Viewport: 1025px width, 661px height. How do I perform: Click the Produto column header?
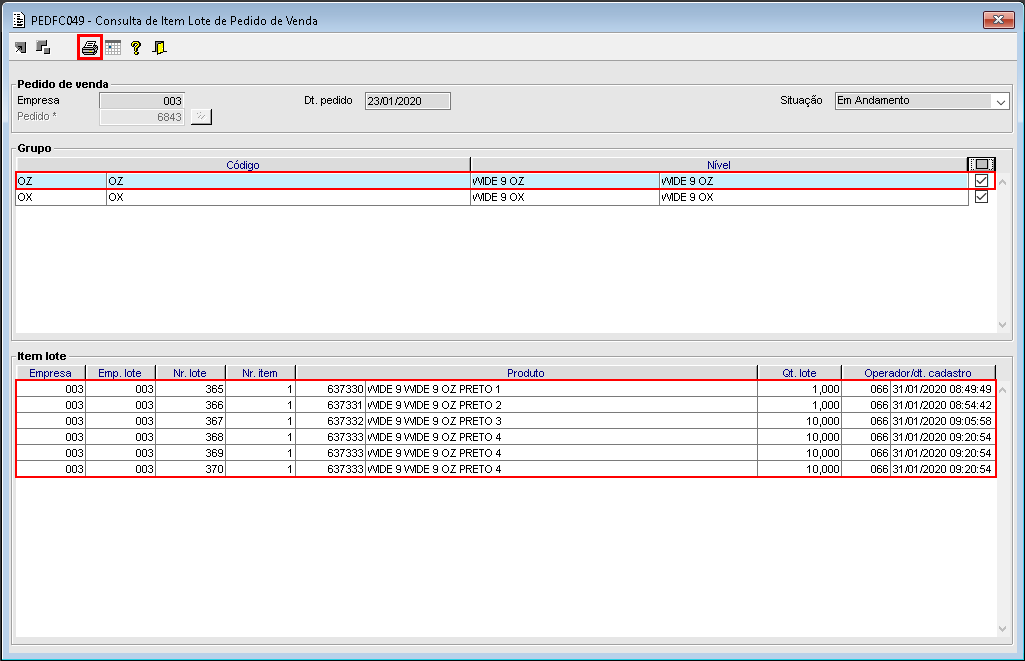point(526,373)
